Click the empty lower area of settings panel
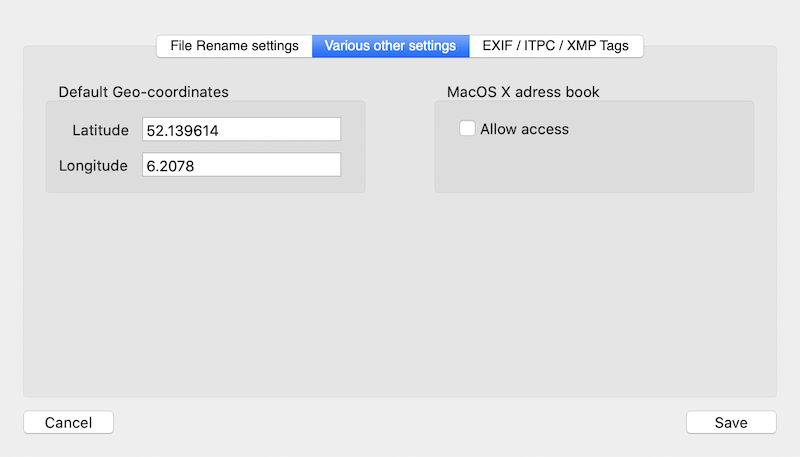800x457 pixels. [x=400, y=300]
